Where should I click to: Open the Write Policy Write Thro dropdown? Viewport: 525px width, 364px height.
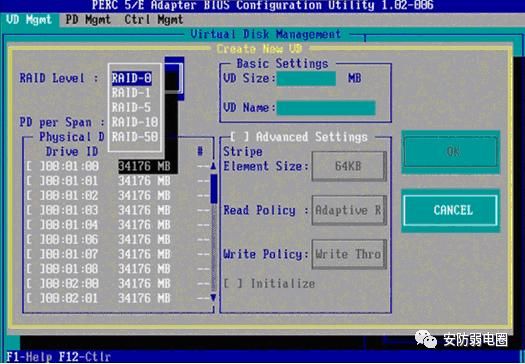point(349,254)
